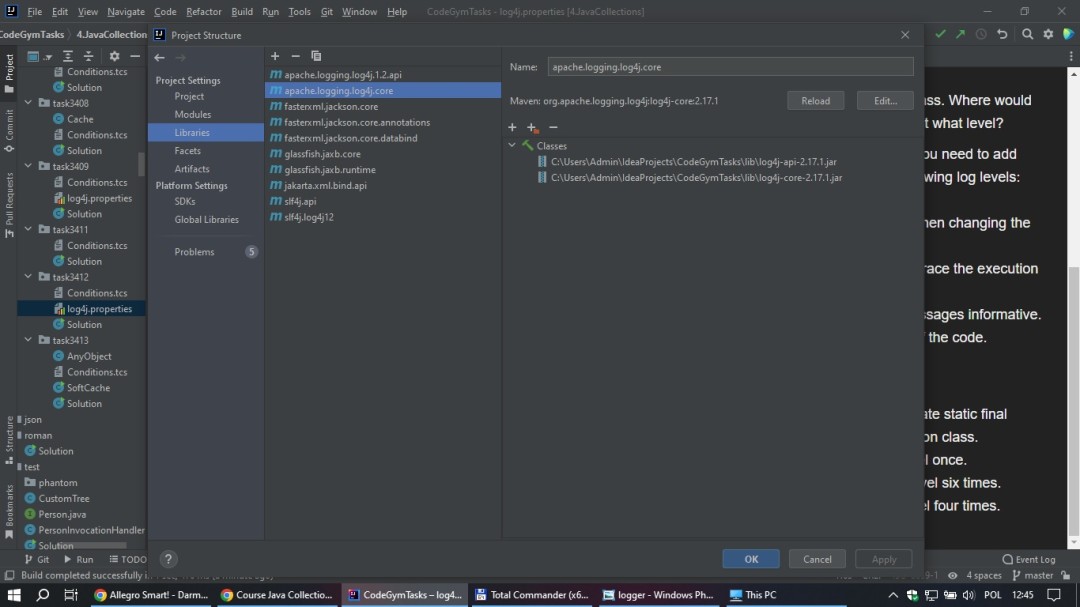
Task: Collapse the task3408 folder
Action: (x=28, y=103)
